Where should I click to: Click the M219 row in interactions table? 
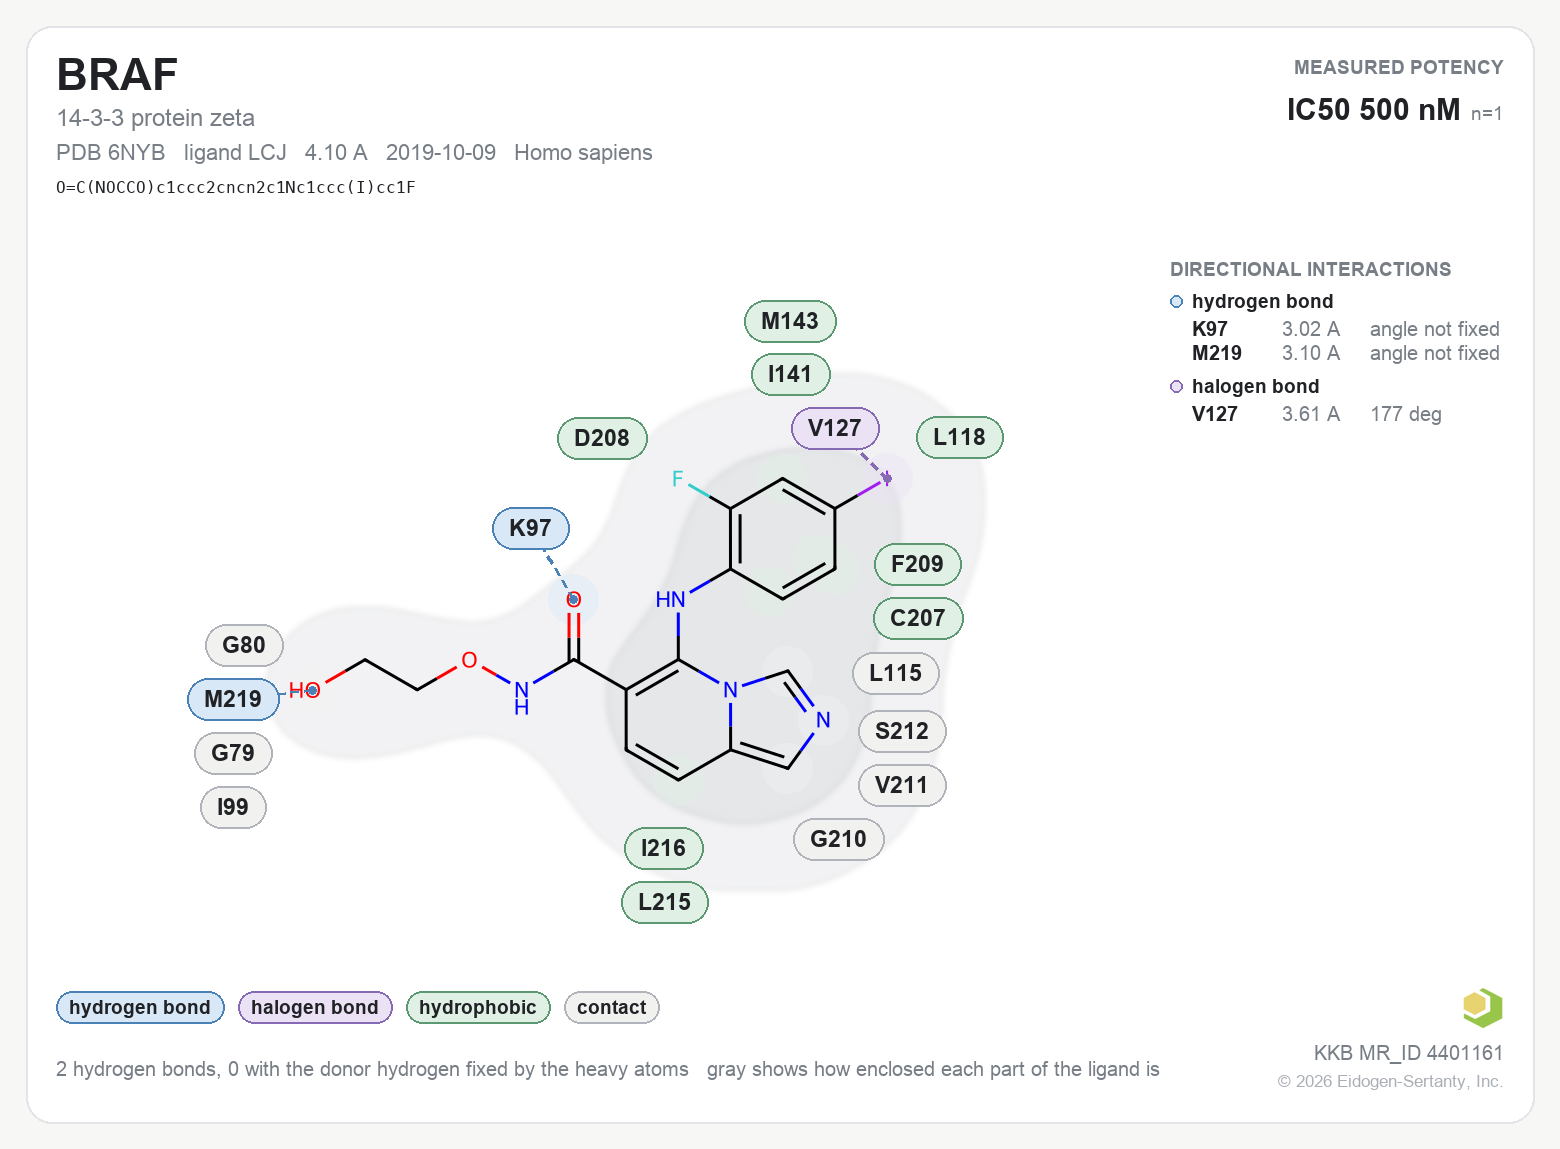[1346, 353]
